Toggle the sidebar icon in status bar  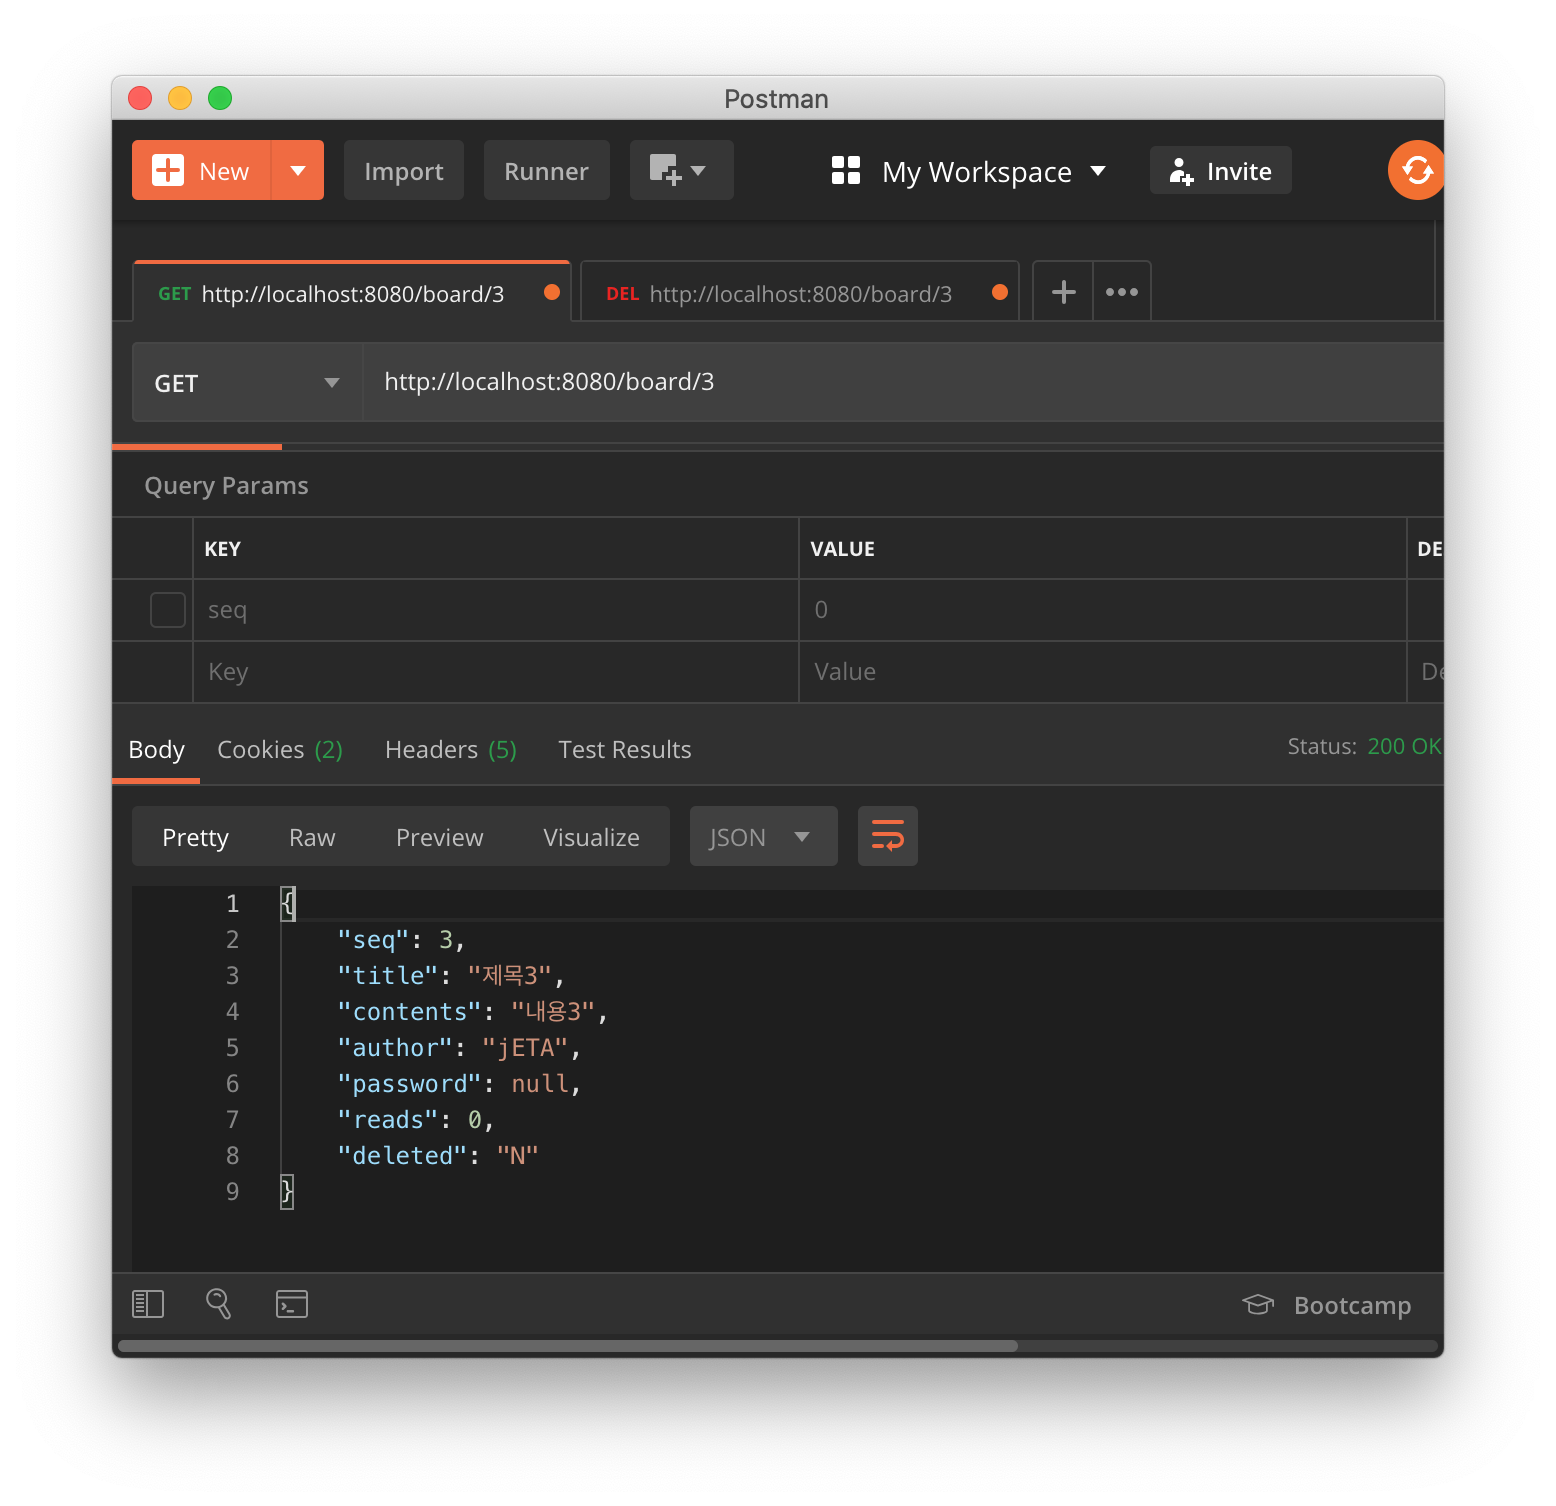pyautogui.click(x=148, y=1304)
